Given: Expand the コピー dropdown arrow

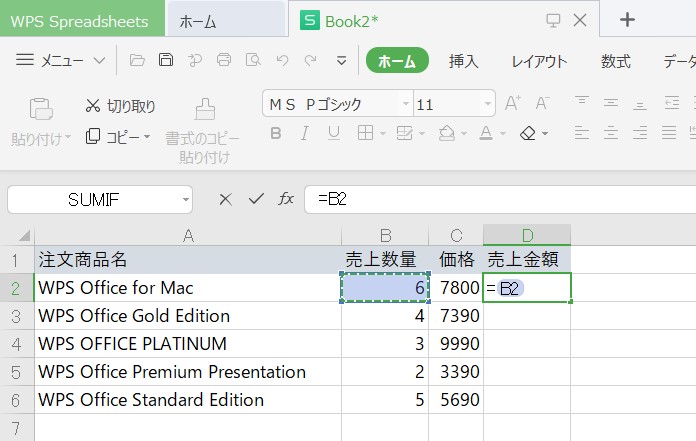Looking at the screenshot, I should (x=147, y=137).
